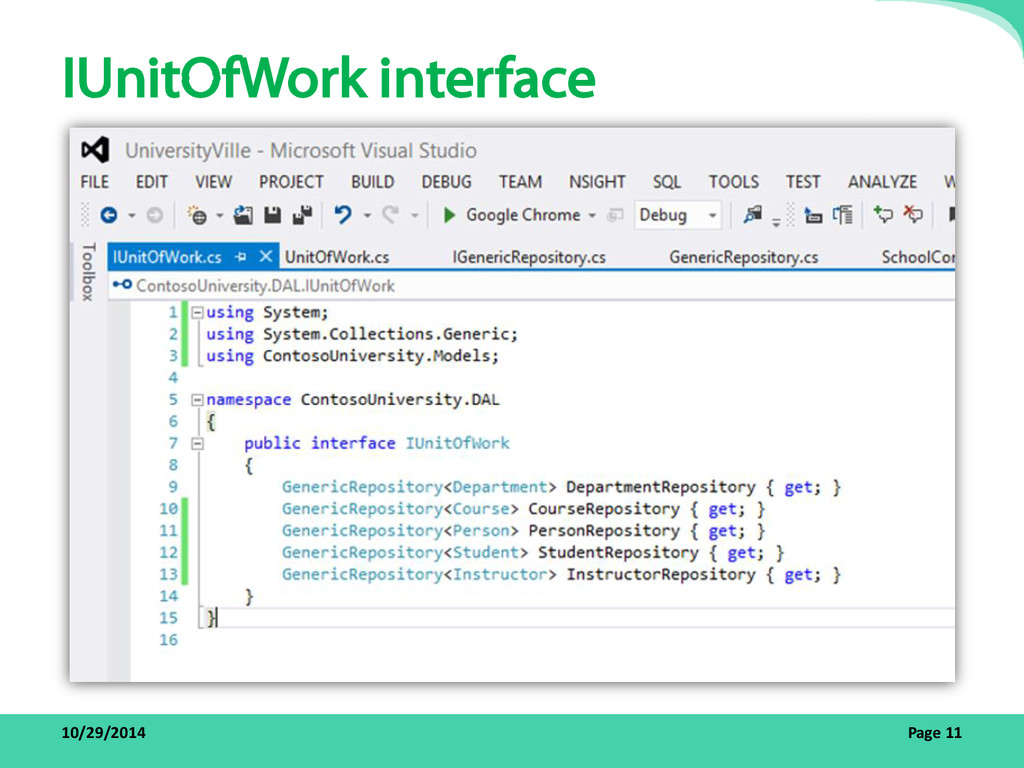Click the ContosoUniversity.DAL.IUnitOfWork navigation box
This screenshot has height=768, width=1024.
tap(531, 285)
